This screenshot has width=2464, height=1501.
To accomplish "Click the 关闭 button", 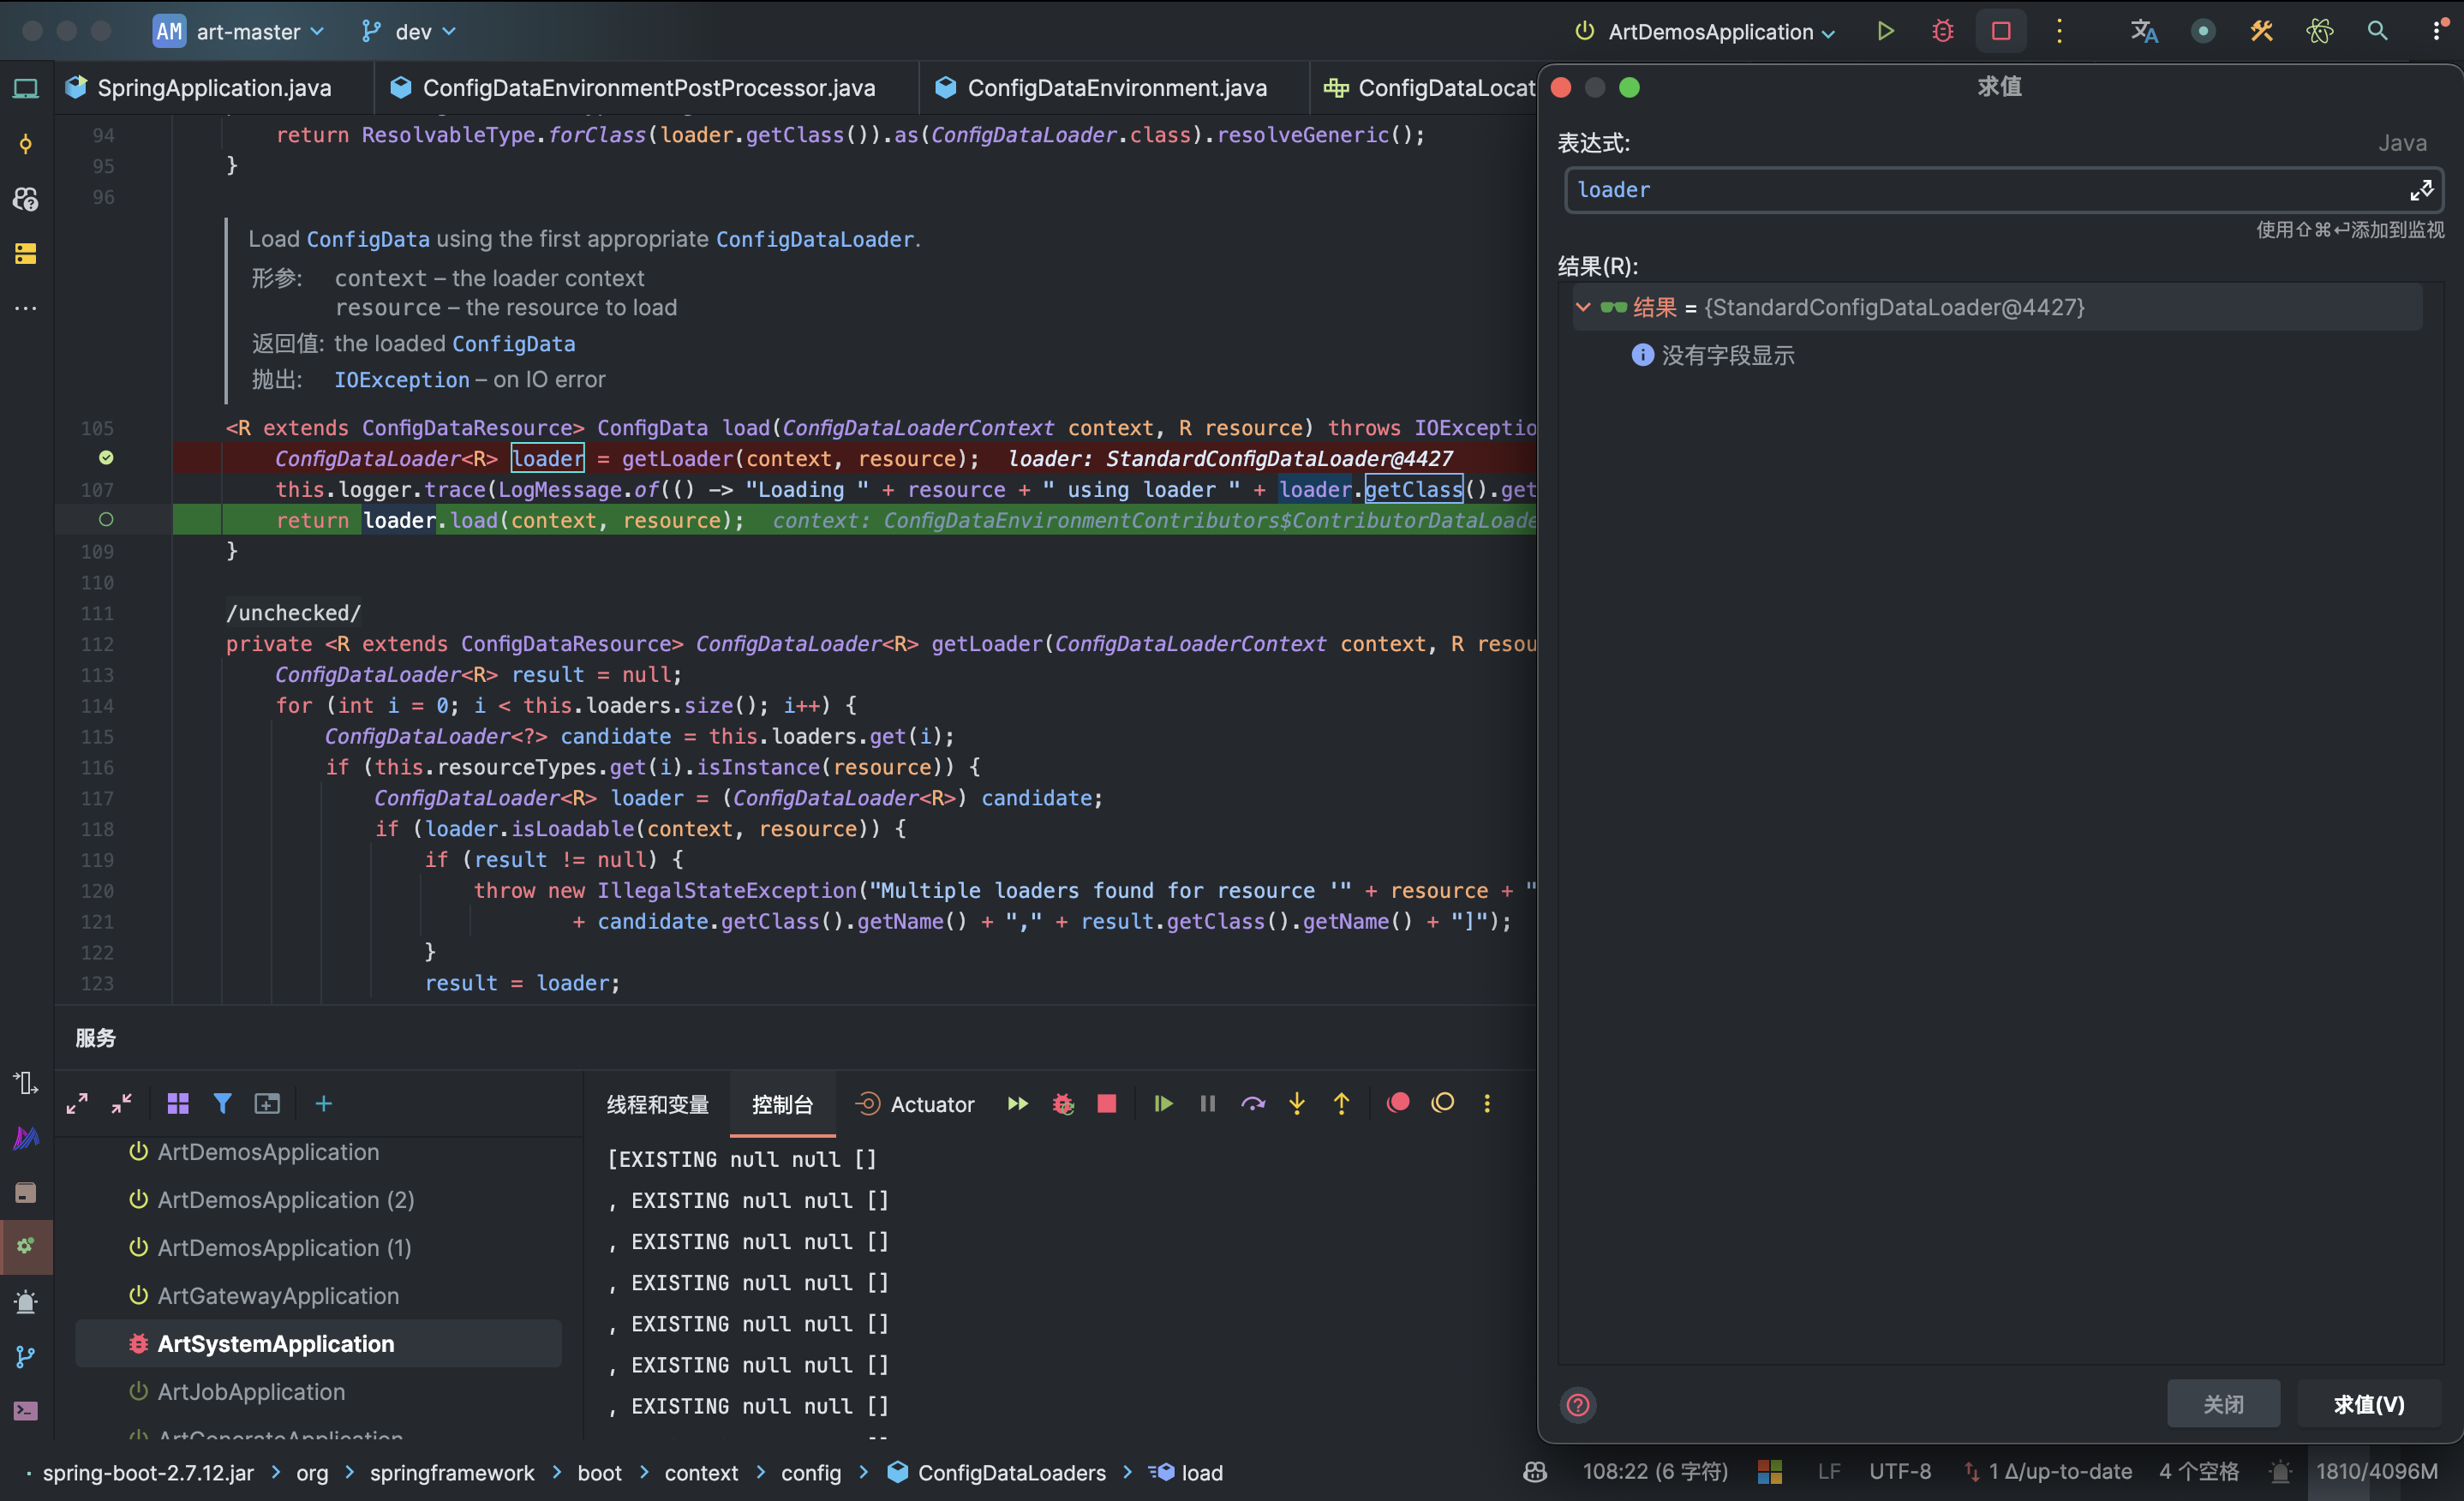I will tap(2222, 1404).
